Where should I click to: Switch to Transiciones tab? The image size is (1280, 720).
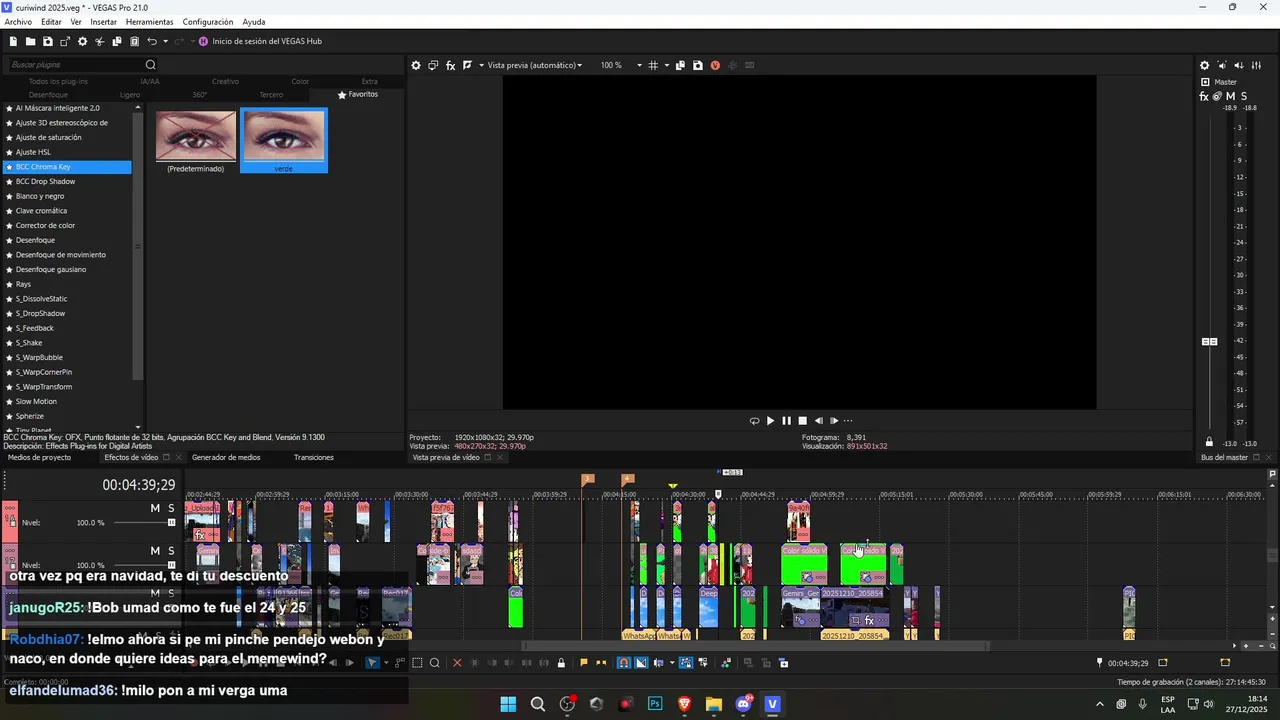click(313, 457)
